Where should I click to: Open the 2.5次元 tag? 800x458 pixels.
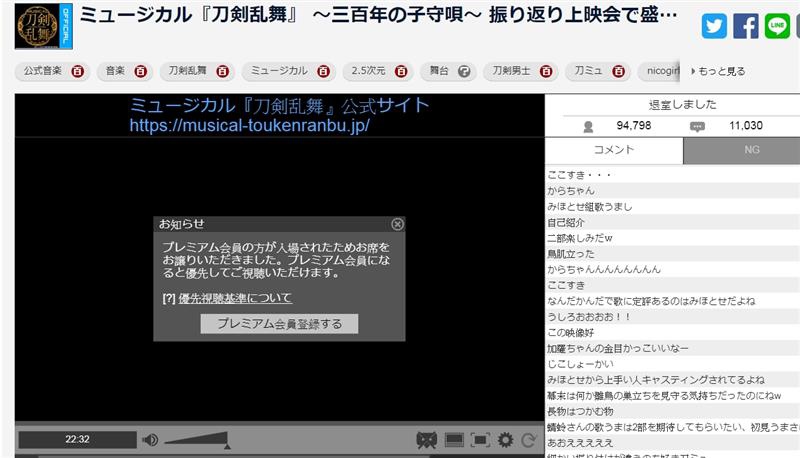[368, 71]
